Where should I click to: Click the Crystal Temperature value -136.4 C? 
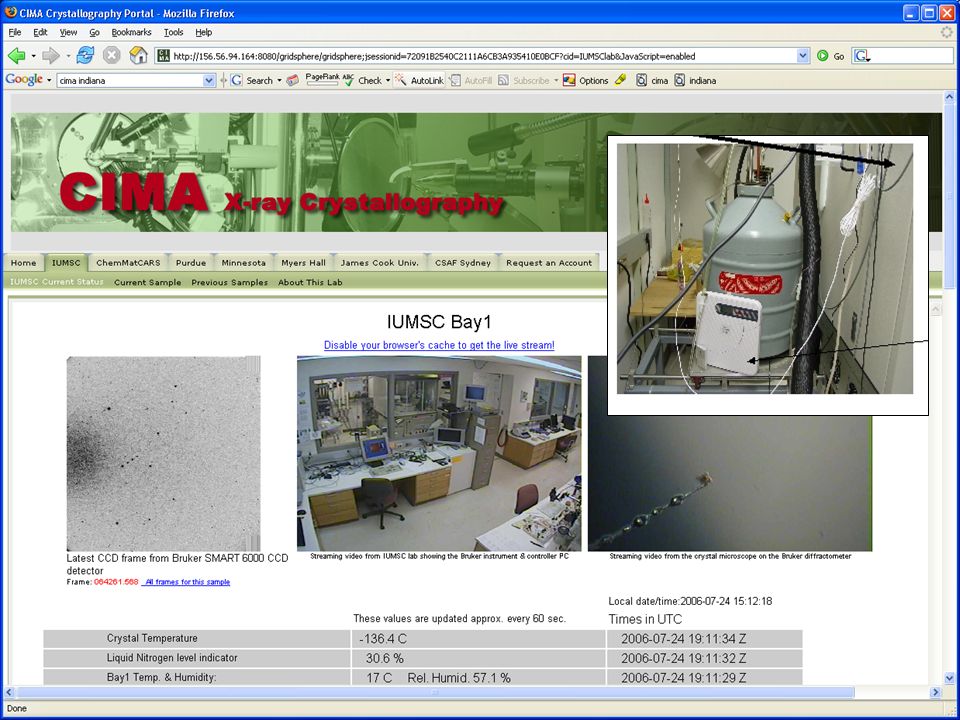point(383,639)
